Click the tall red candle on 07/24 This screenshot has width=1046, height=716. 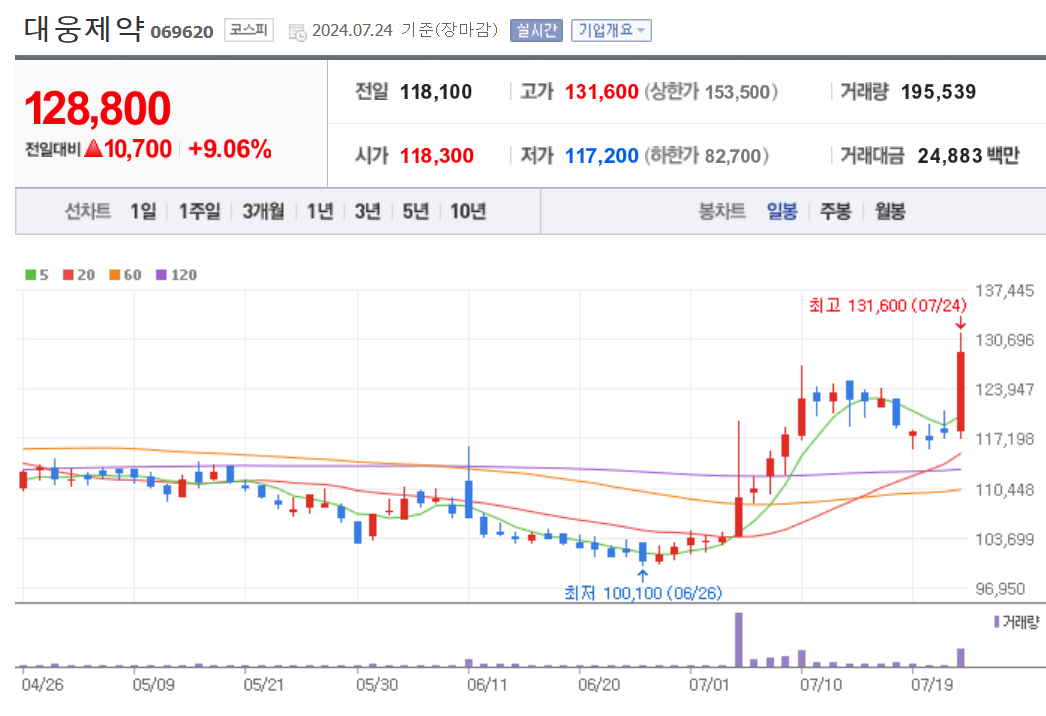(961, 392)
